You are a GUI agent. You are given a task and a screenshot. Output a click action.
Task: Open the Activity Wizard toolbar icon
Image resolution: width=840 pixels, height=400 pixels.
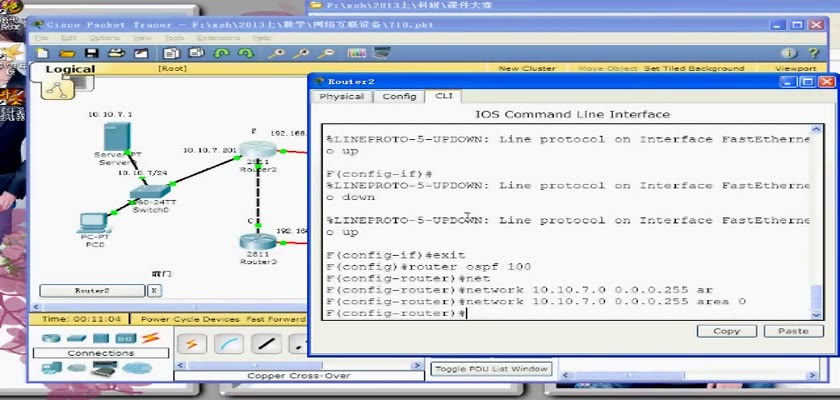141,53
